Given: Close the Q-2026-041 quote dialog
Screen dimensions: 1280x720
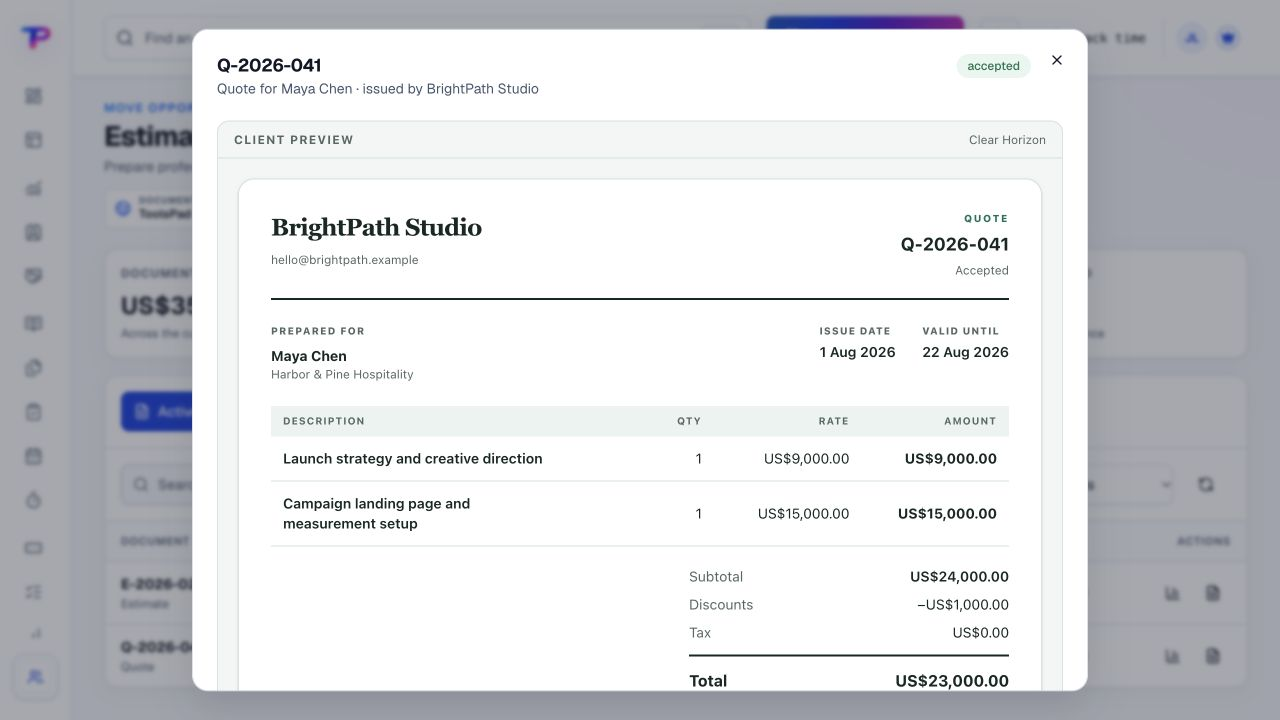Looking at the screenshot, I should tap(1057, 60).
